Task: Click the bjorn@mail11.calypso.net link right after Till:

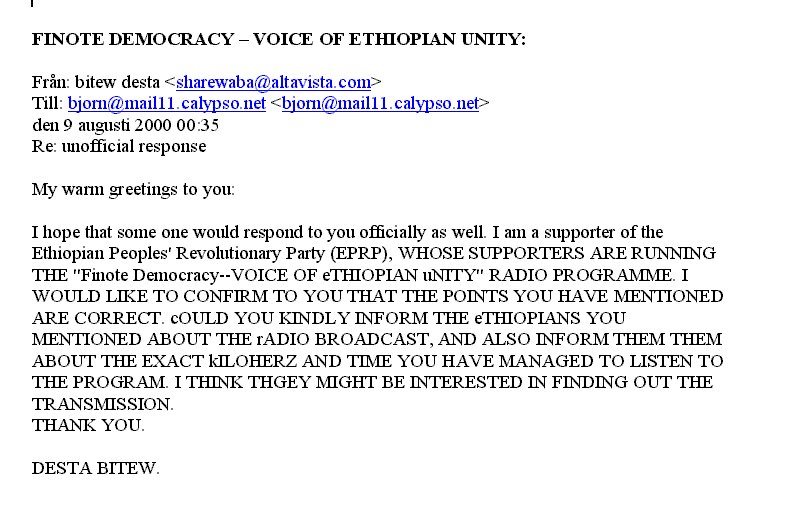Action: 167,104
